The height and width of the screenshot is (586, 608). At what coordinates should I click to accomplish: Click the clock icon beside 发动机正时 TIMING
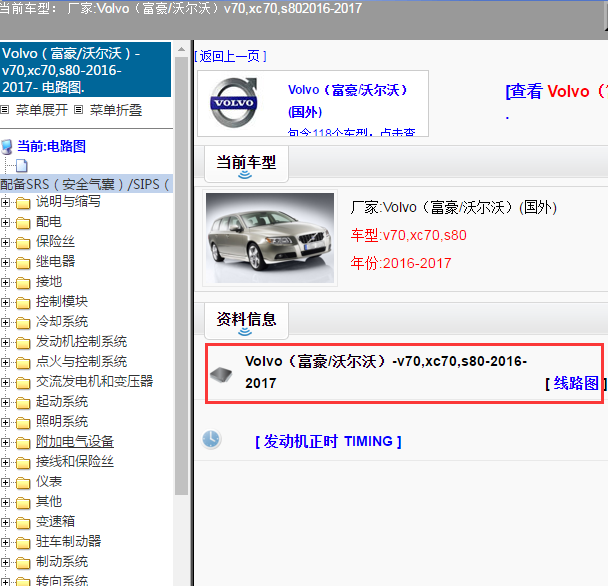click(x=211, y=439)
